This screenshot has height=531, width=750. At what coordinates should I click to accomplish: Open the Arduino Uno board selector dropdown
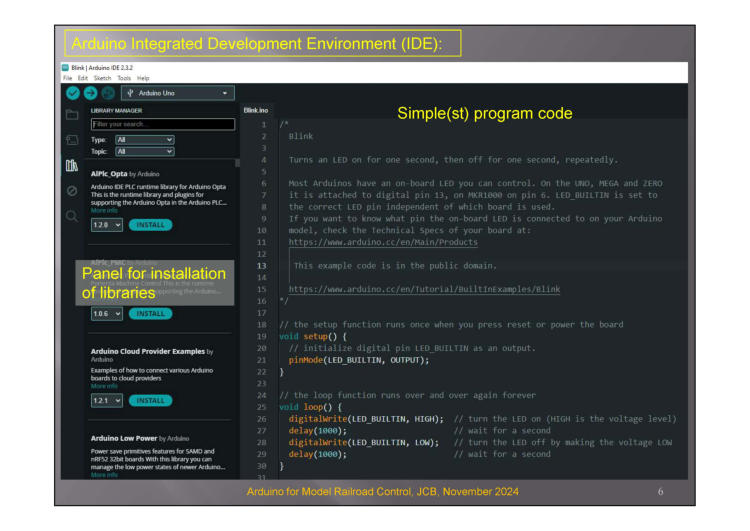pyautogui.click(x=178, y=93)
